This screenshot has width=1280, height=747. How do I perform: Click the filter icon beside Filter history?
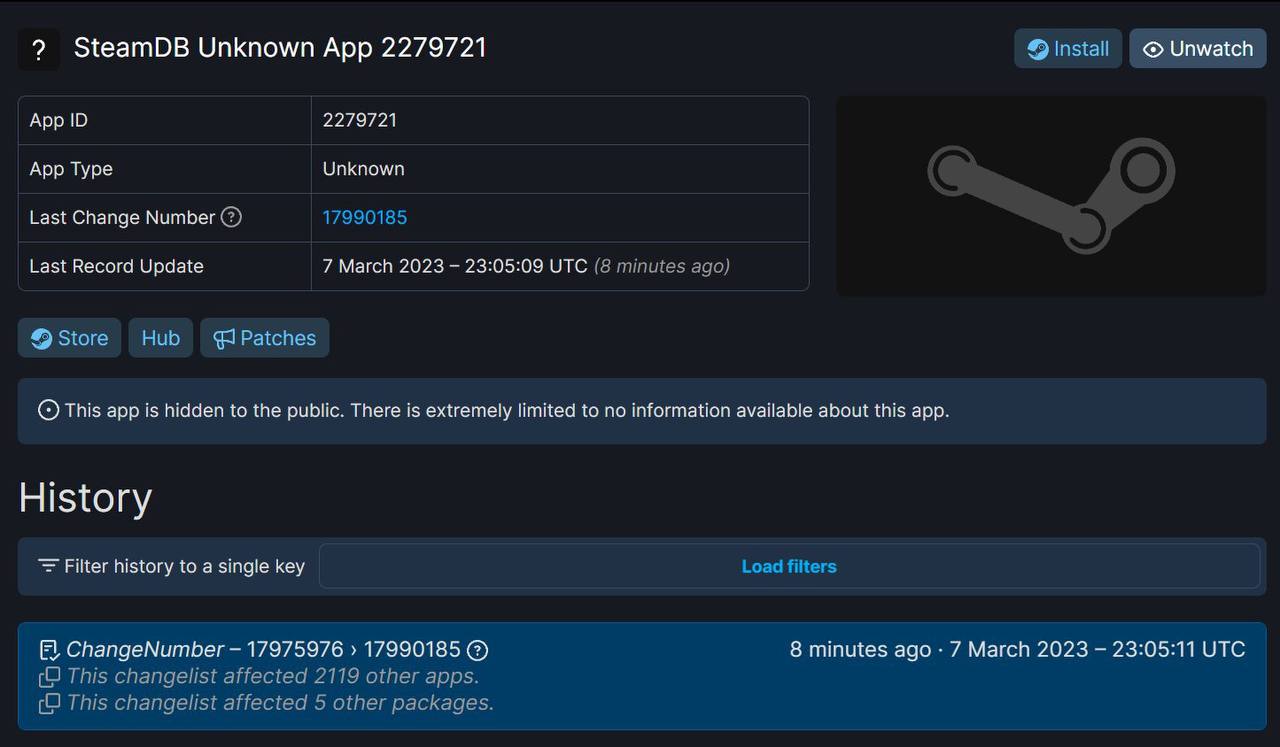pos(48,566)
